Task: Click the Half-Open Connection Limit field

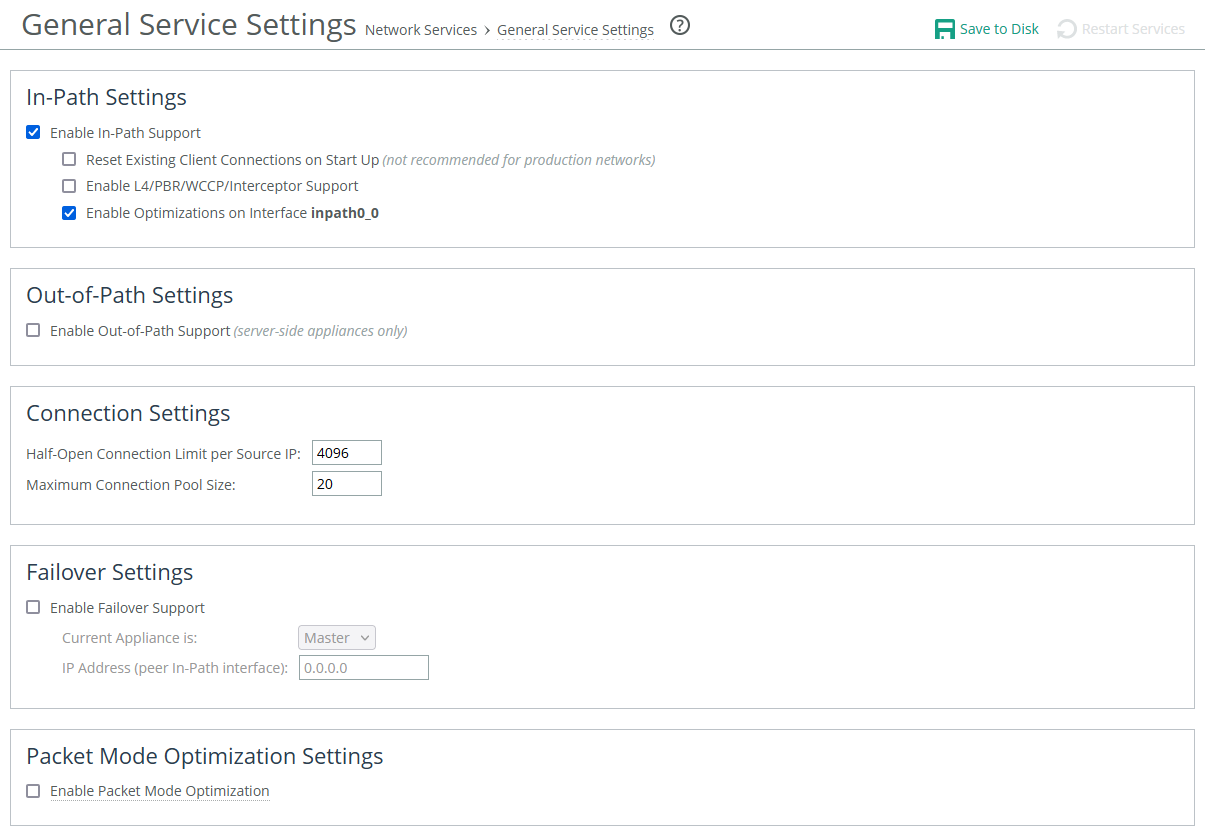Action: pyautogui.click(x=346, y=452)
